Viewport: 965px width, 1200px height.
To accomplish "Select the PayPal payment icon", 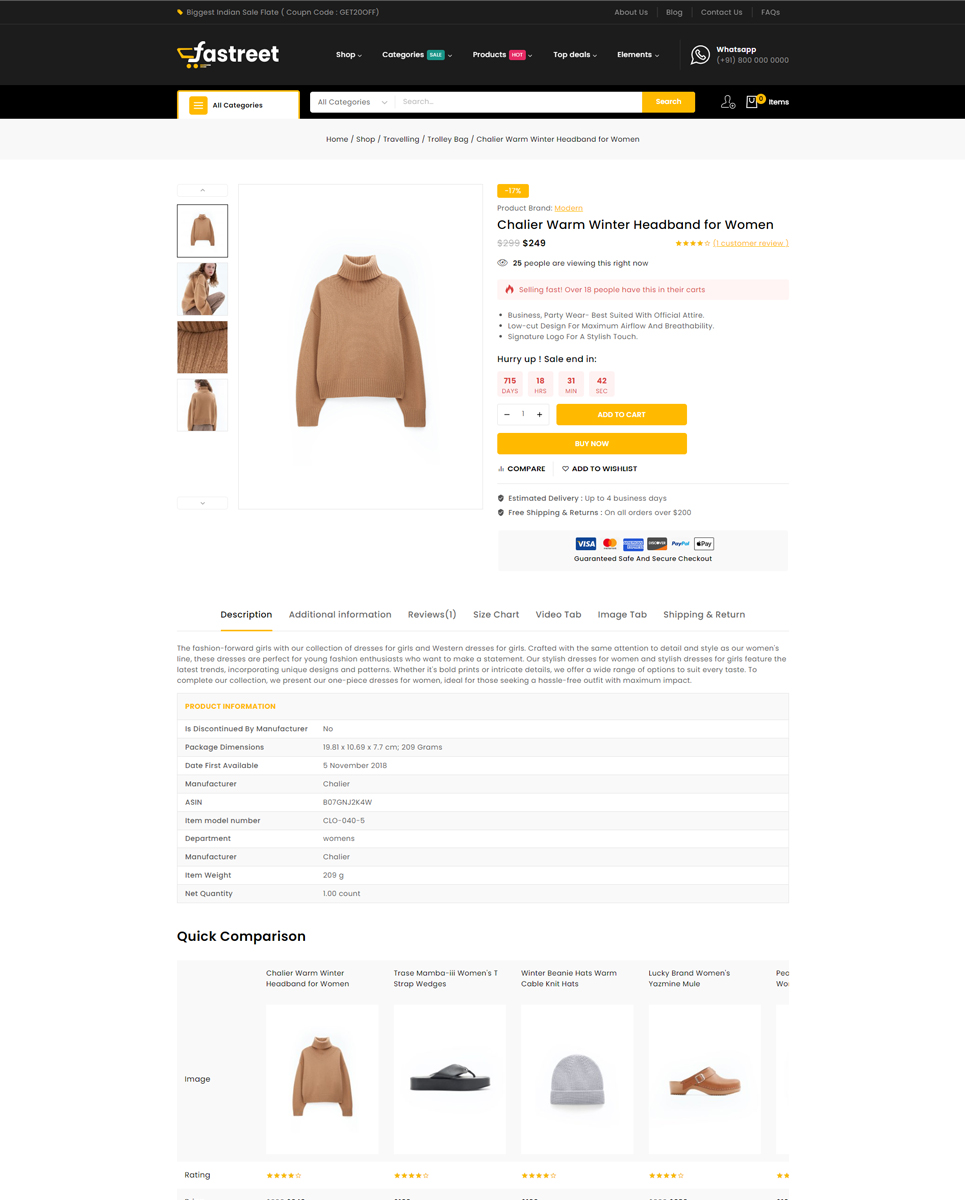I will pos(680,544).
